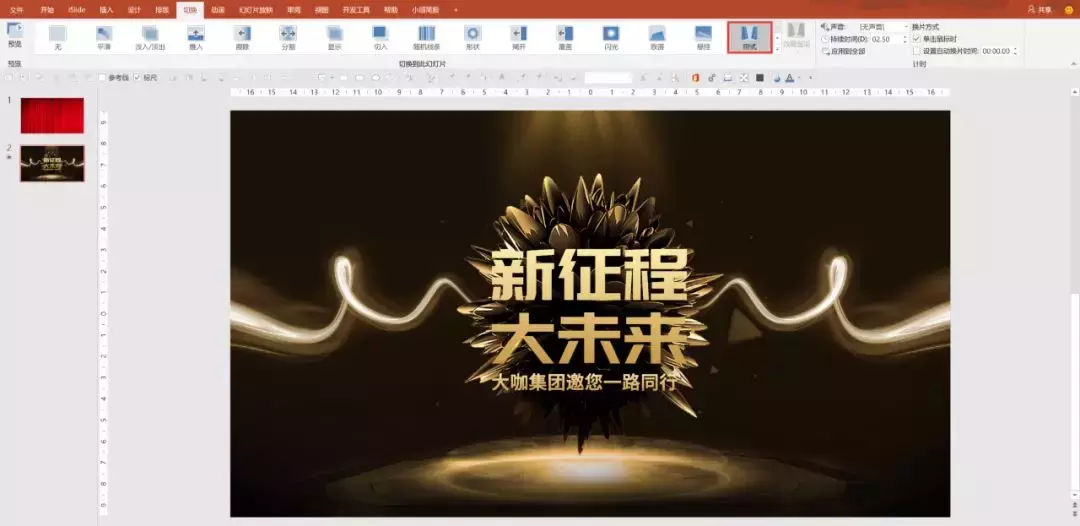Apply the Curtains (帘式) transition
The height and width of the screenshot is (526, 1080).
tap(749, 37)
